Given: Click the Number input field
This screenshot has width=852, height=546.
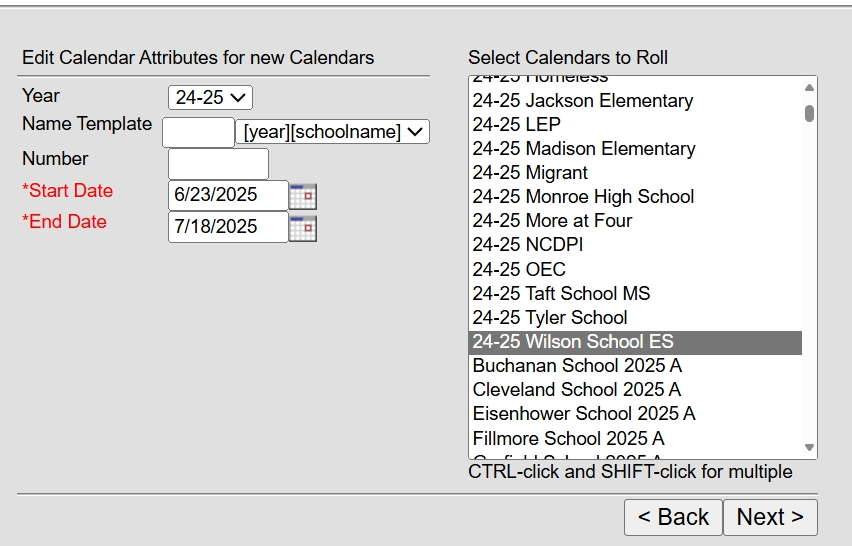Looking at the screenshot, I should coord(218,164).
